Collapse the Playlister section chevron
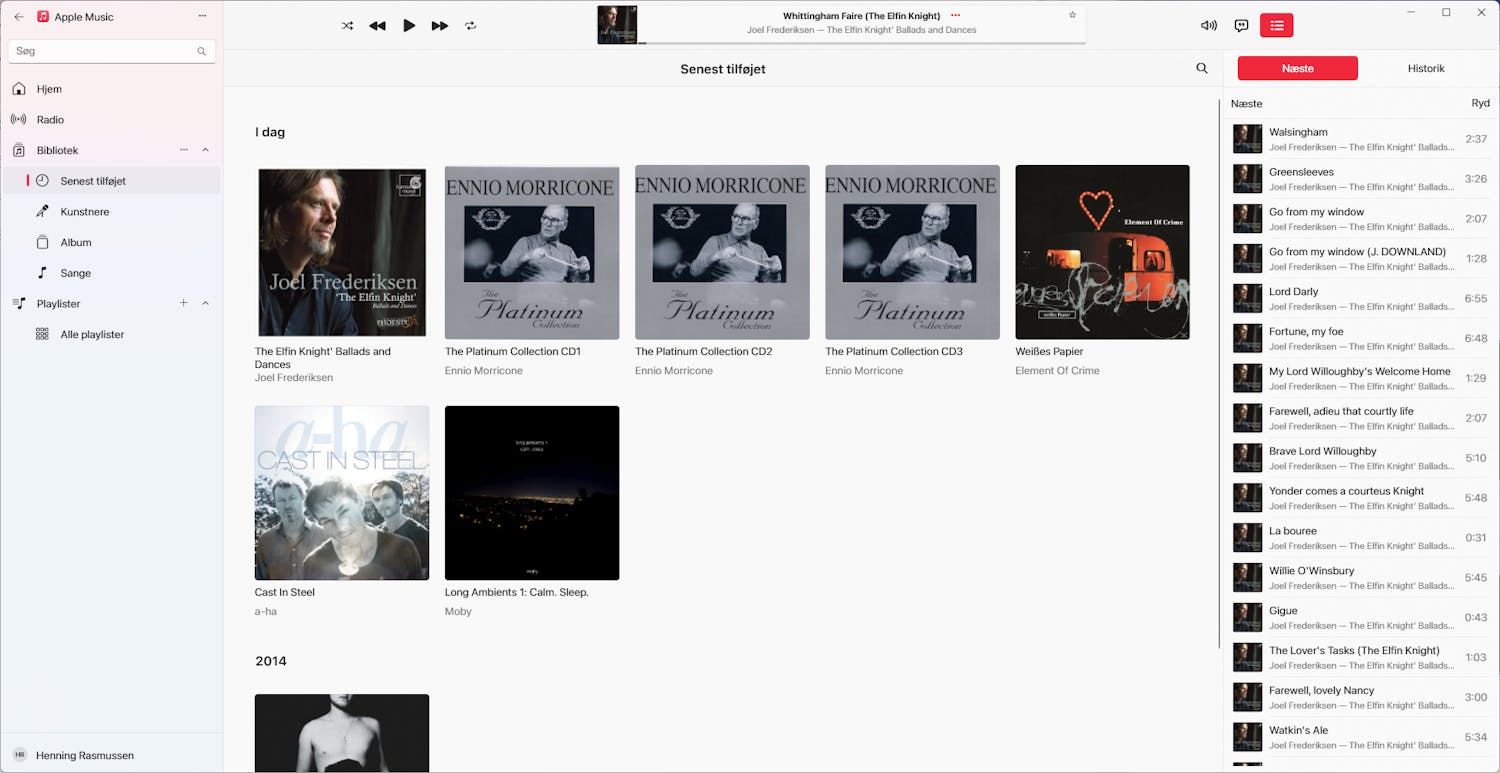This screenshot has width=1500, height=773. tap(205, 303)
